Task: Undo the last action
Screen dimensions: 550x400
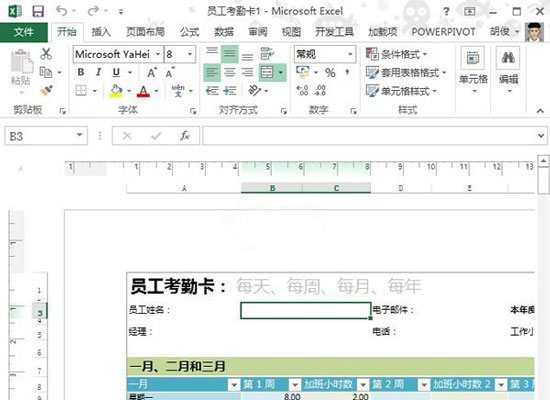Action: (62, 11)
